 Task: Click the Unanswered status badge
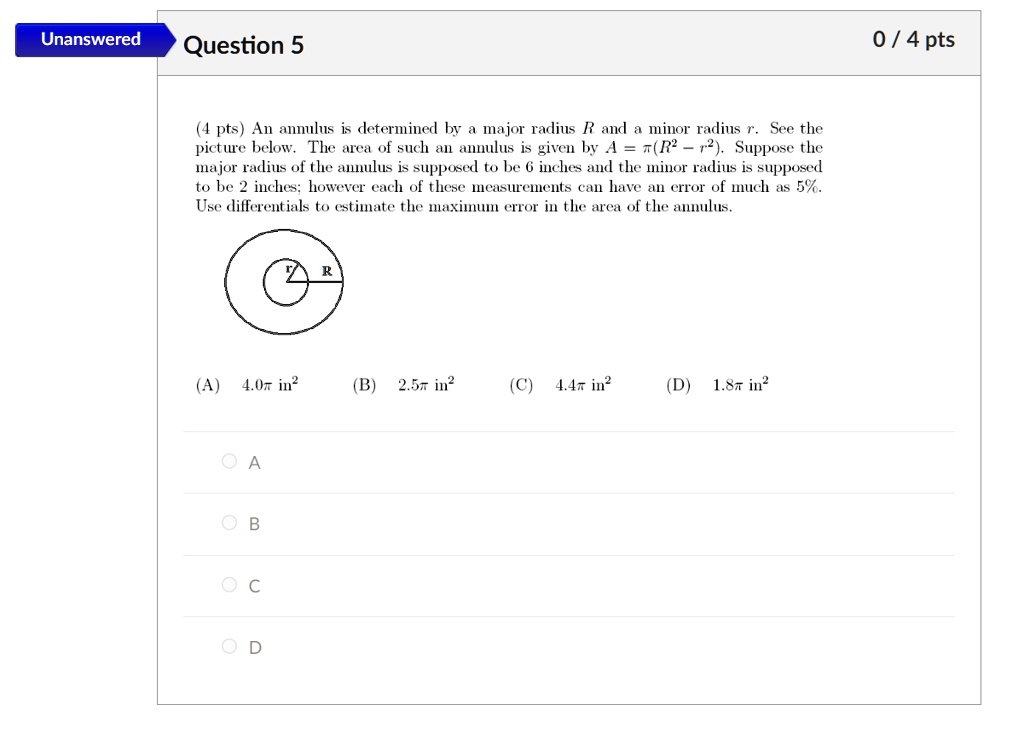pos(89,40)
